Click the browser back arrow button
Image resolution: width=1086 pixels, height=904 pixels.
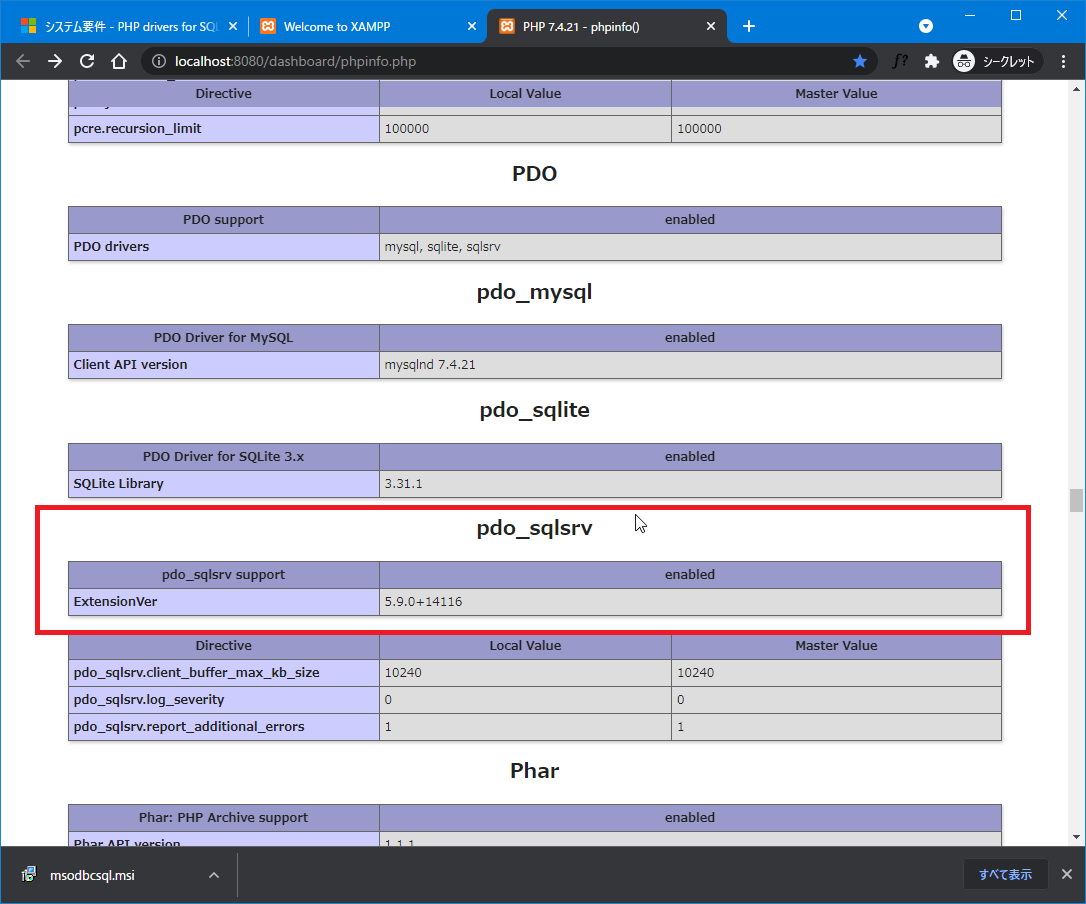click(23, 61)
